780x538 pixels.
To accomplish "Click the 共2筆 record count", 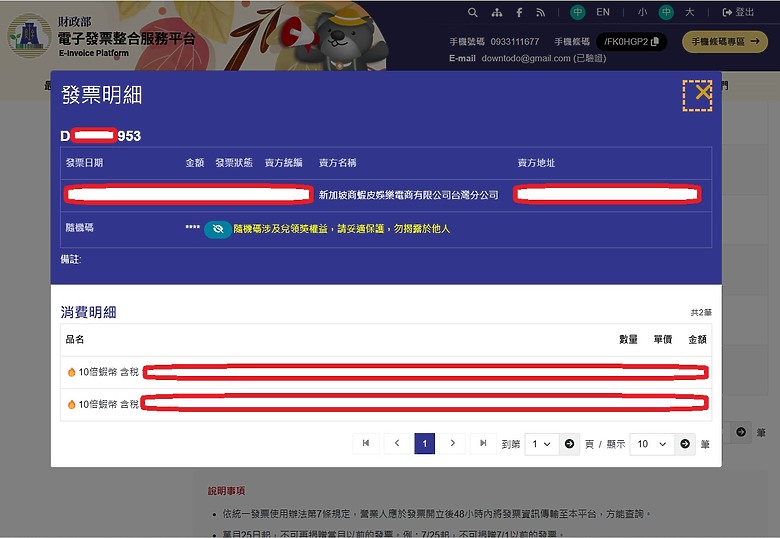I will 701,312.
